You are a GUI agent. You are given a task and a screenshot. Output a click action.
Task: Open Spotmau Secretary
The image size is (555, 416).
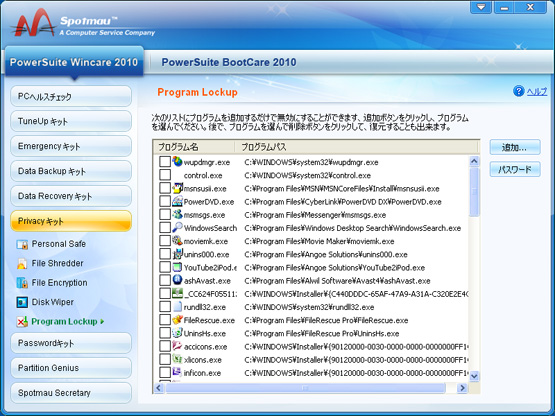71,393
